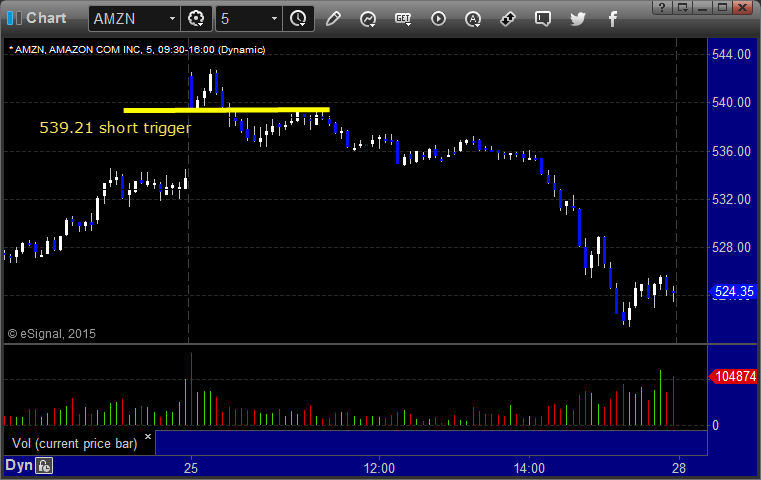Open the time template clock icon

[x=298, y=19]
